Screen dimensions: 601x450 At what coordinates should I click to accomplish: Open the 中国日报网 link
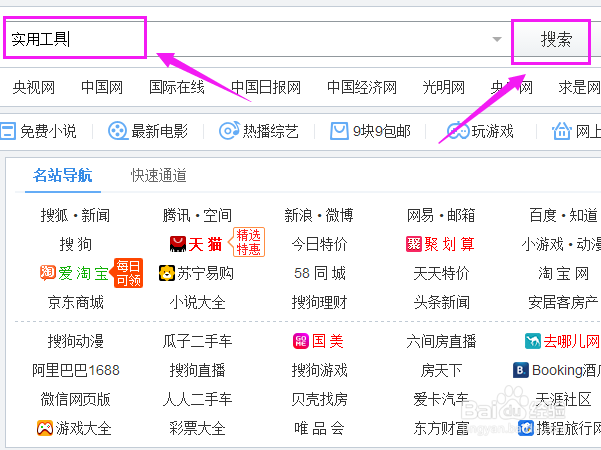[x=266, y=87]
